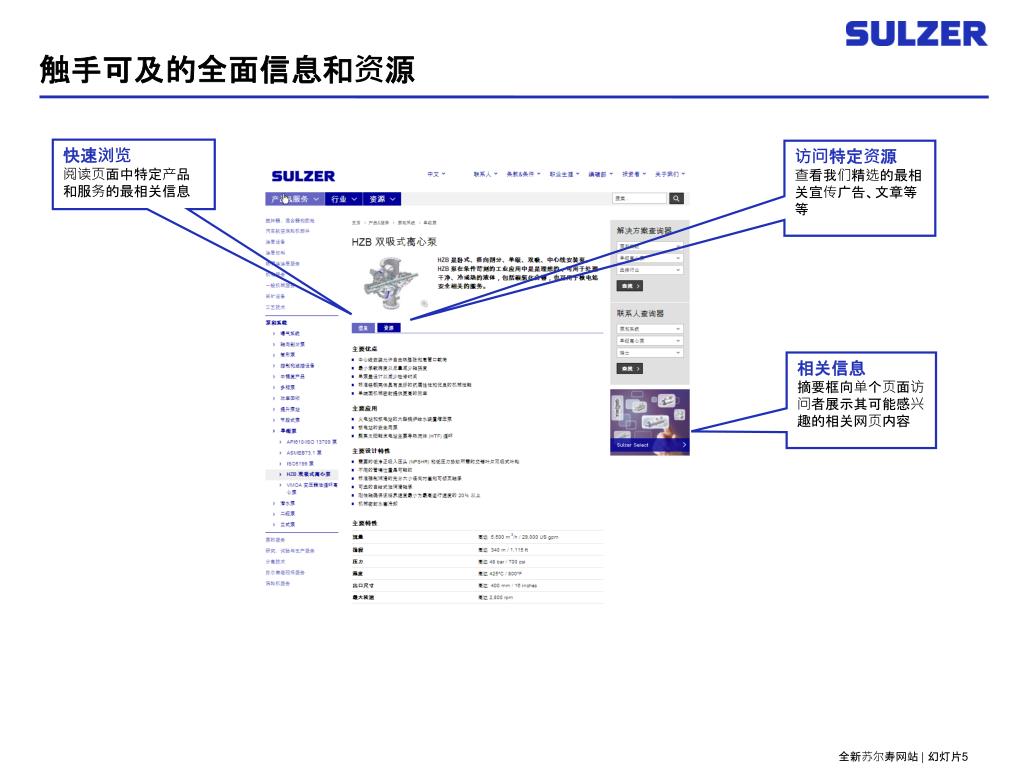This screenshot has width=1024, height=768.
Task: Click the 28,000 US gpm specification value
Action: [x=539, y=537]
